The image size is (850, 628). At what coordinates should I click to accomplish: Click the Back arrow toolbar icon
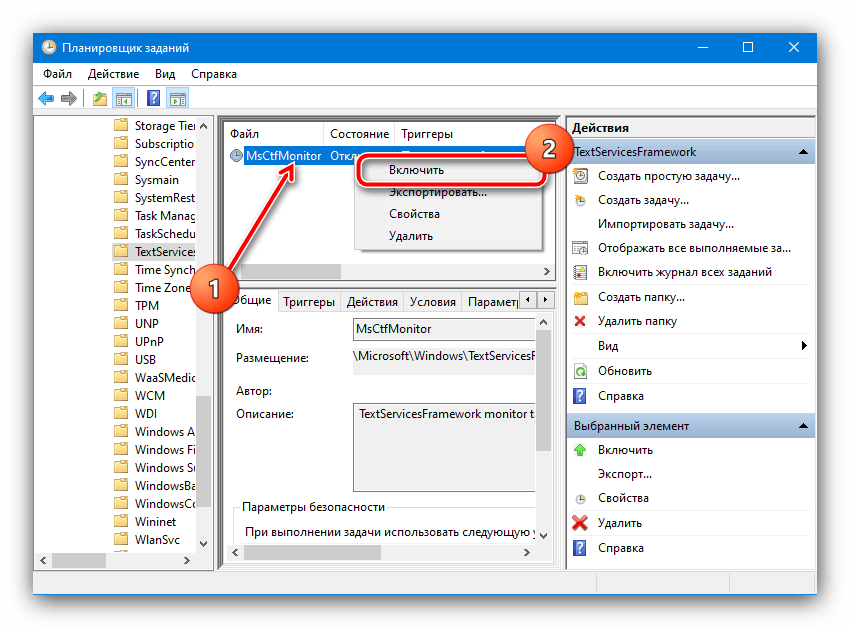coord(46,99)
